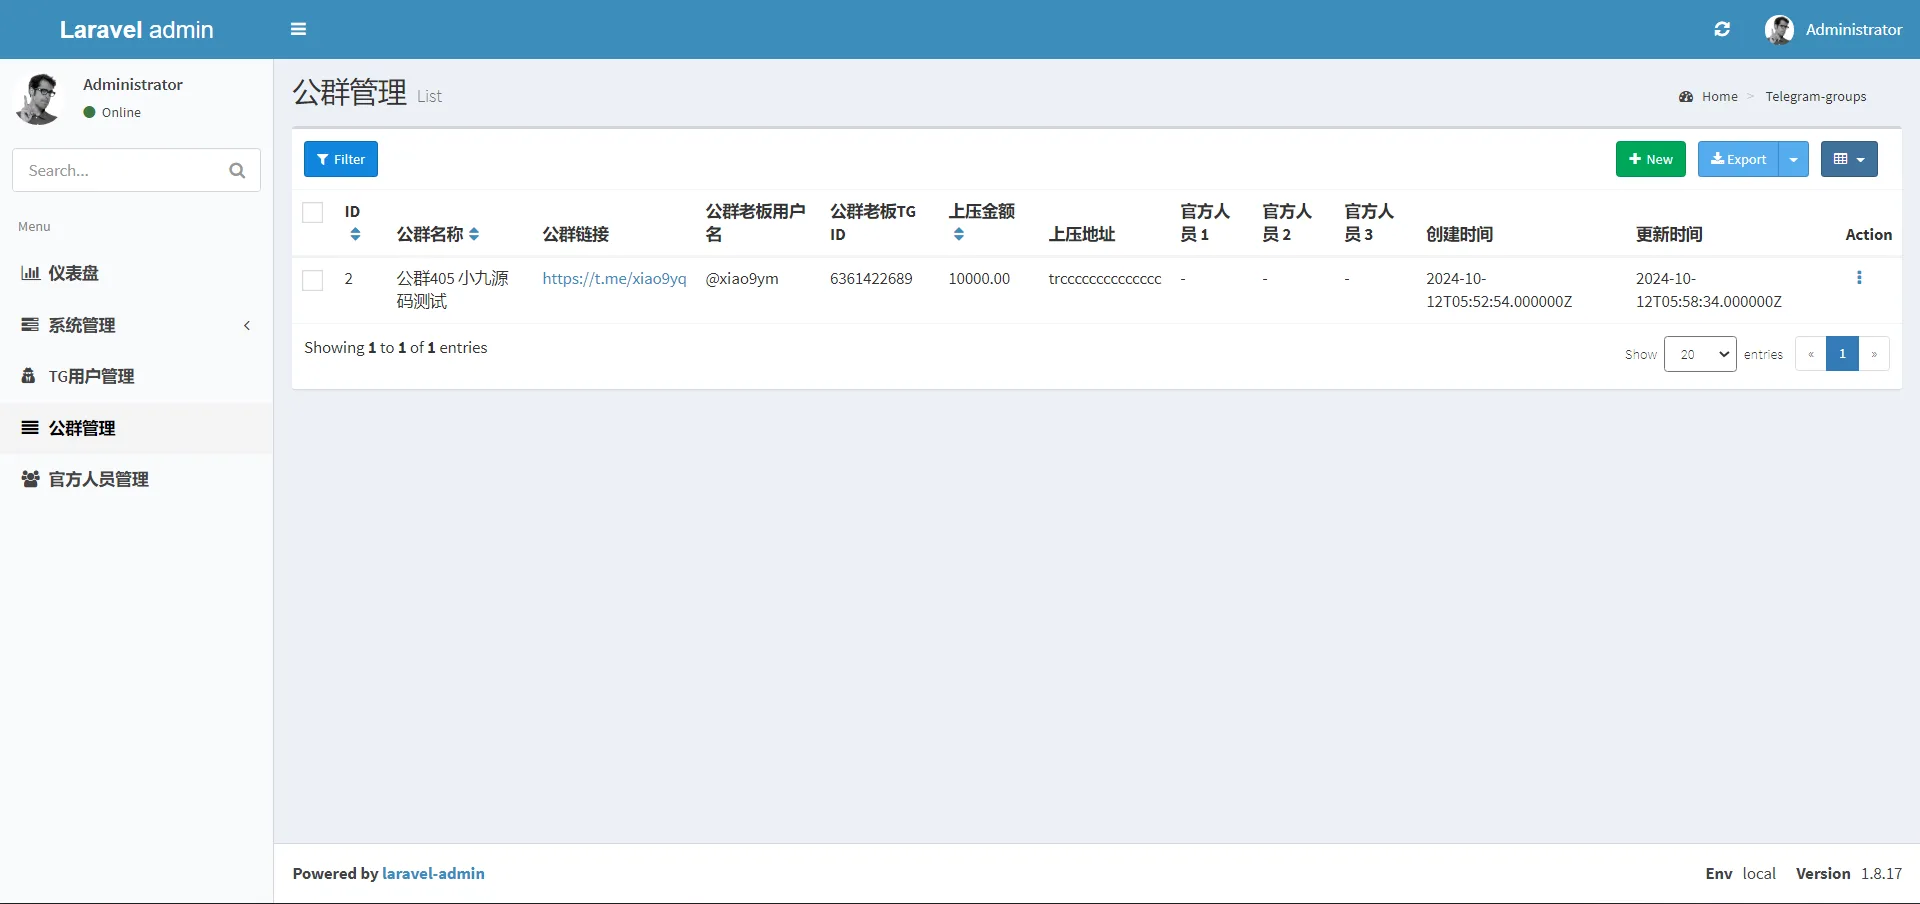The width and height of the screenshot is (1920, 904).
Task: Toggle the select-all header checkbox
Action: coord(313,212)
